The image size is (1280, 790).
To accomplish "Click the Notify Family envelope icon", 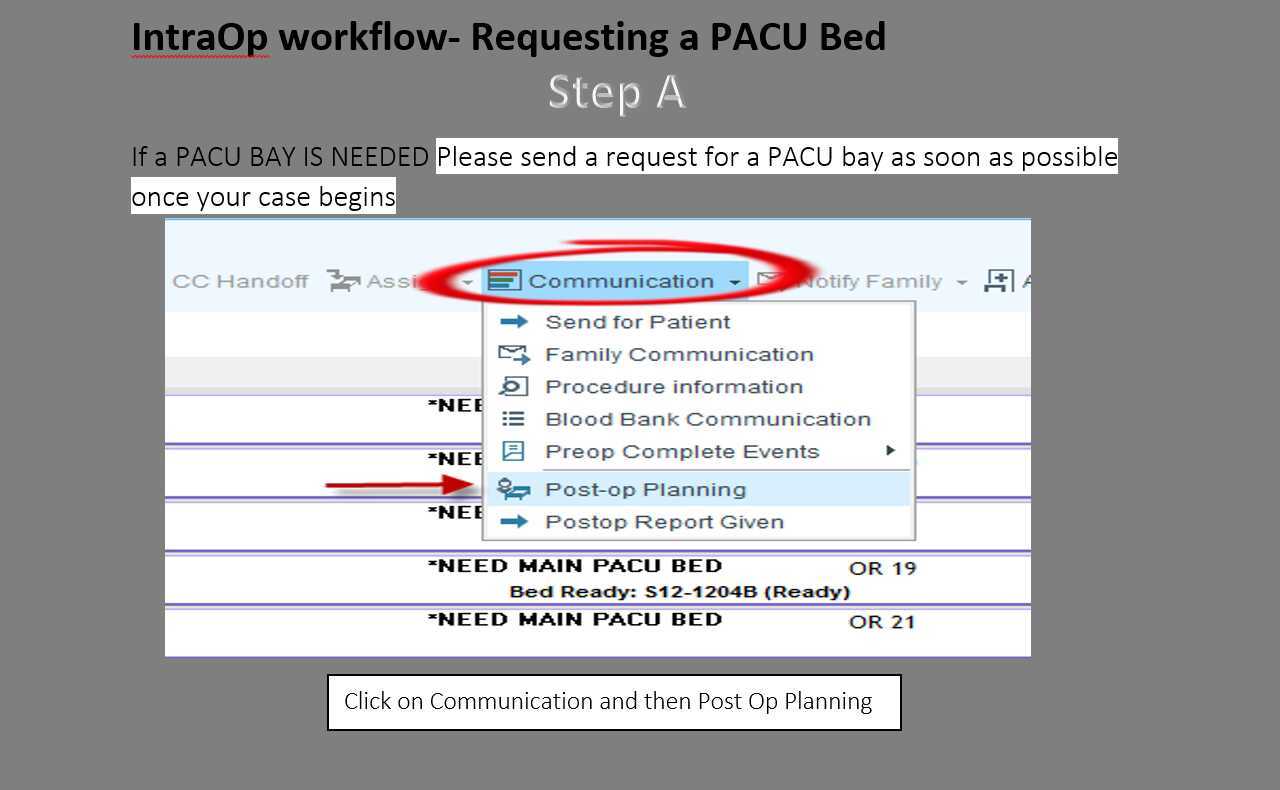I will tap(768, 280).
